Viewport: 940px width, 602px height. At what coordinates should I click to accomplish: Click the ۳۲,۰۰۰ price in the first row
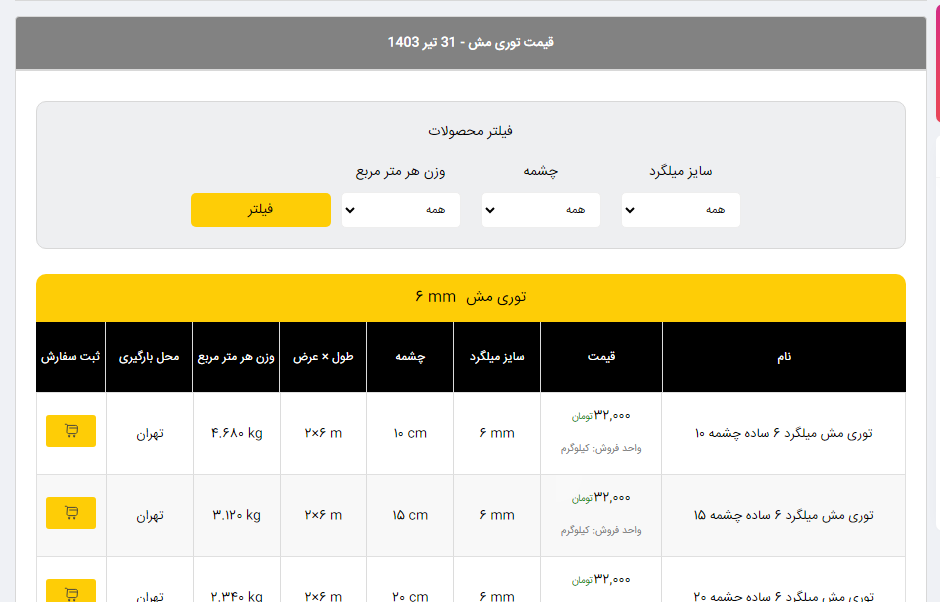pos(612,415)
